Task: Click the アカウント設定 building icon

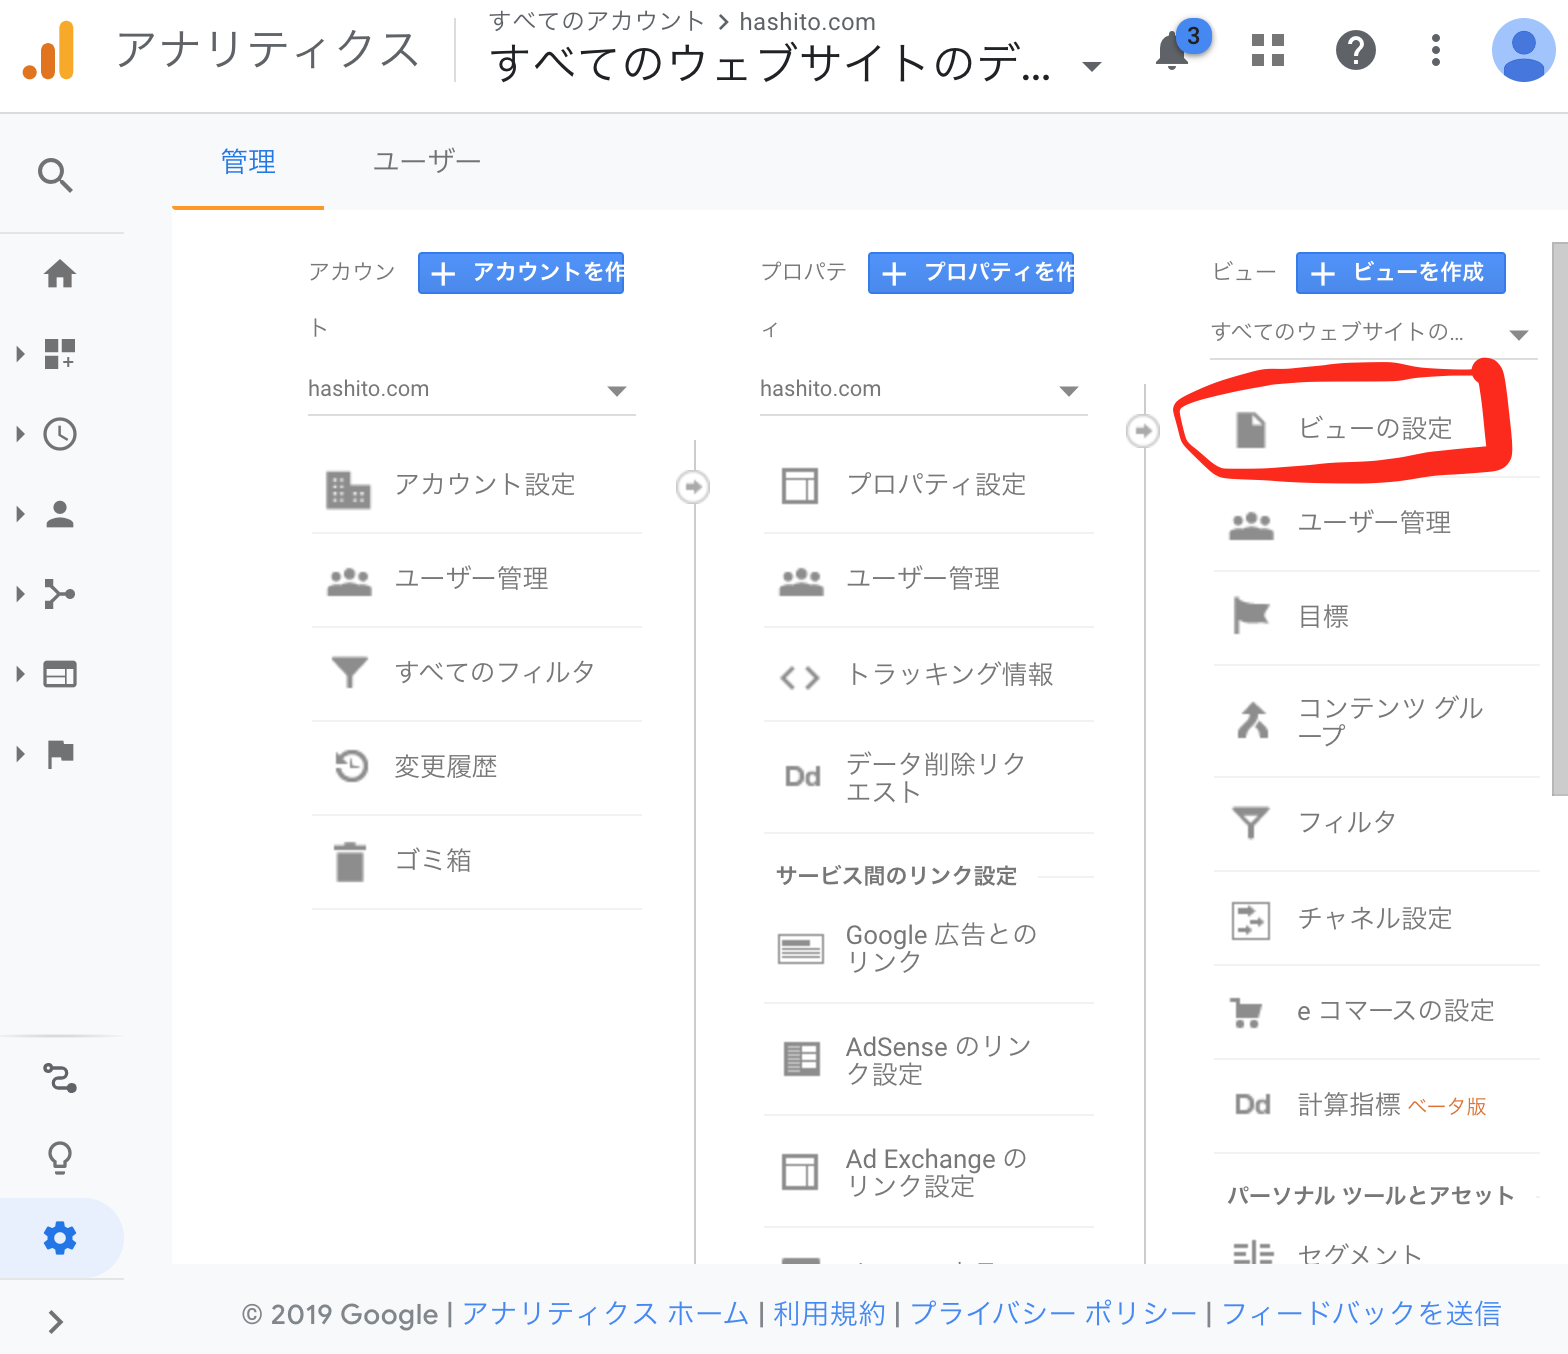Action: coord(348,489)
